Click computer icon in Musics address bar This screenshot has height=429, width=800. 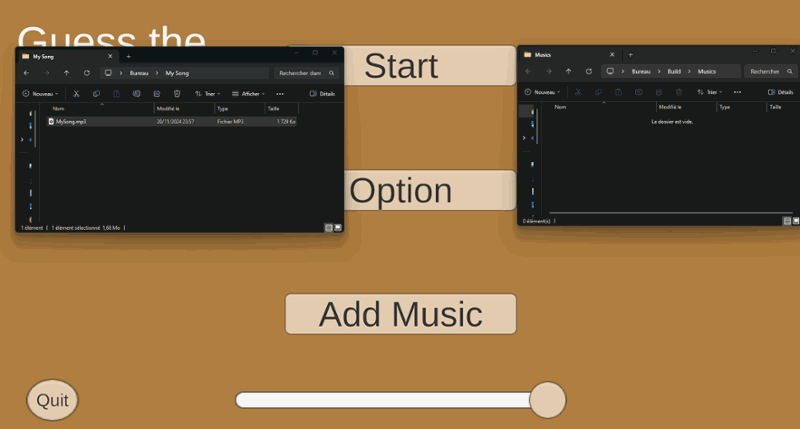610,71
